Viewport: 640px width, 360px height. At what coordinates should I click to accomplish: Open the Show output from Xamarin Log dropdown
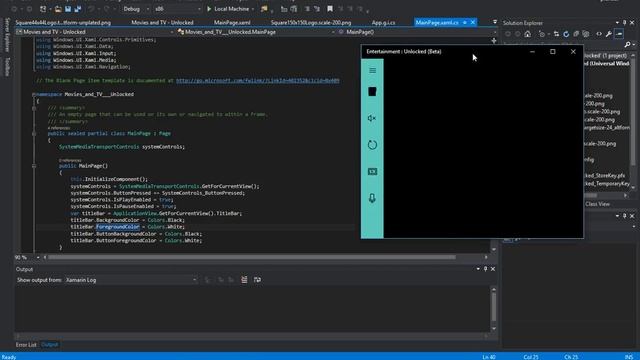tap(131, 280)
